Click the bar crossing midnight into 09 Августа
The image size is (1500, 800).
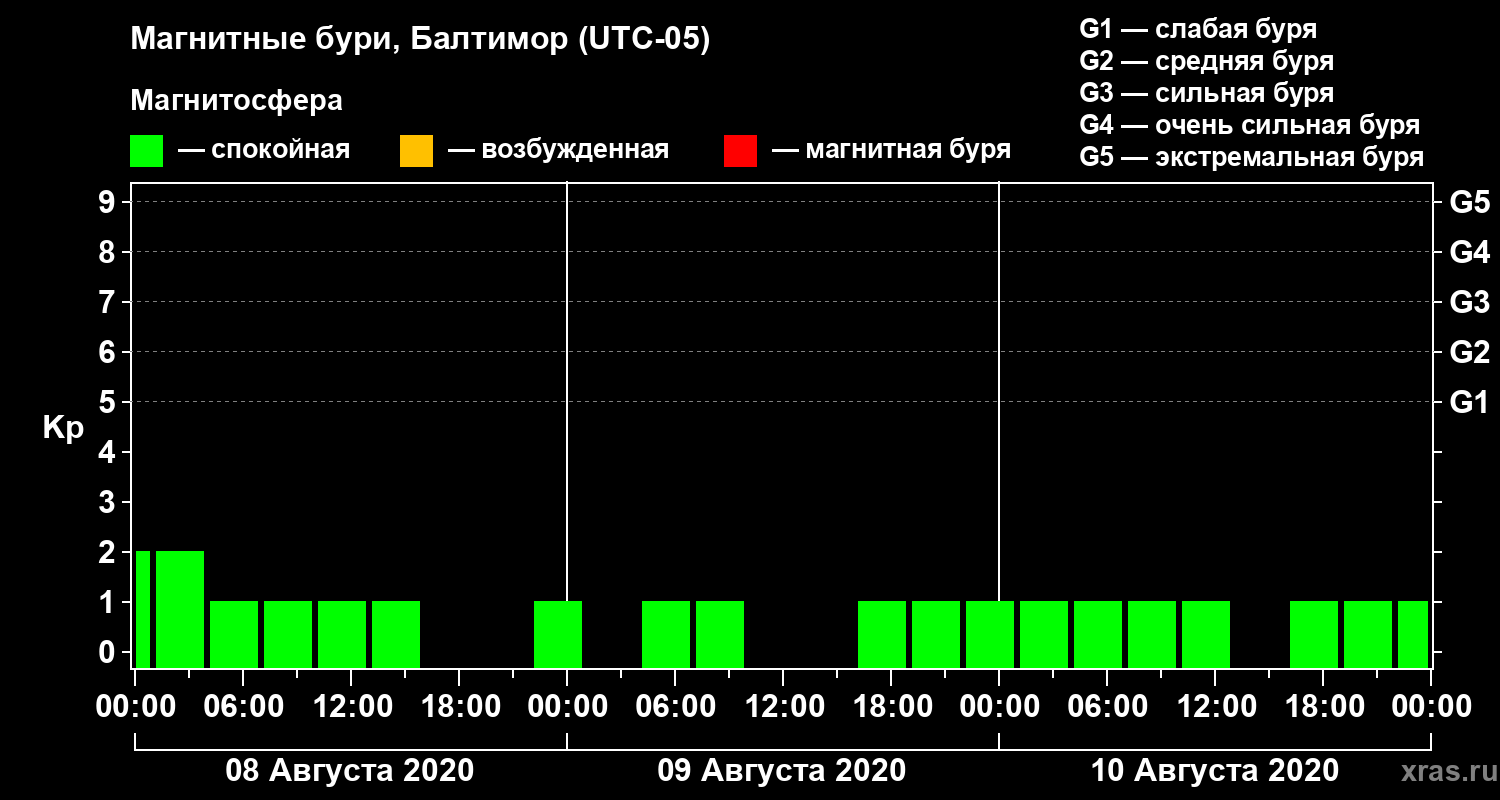pos(558,634)
